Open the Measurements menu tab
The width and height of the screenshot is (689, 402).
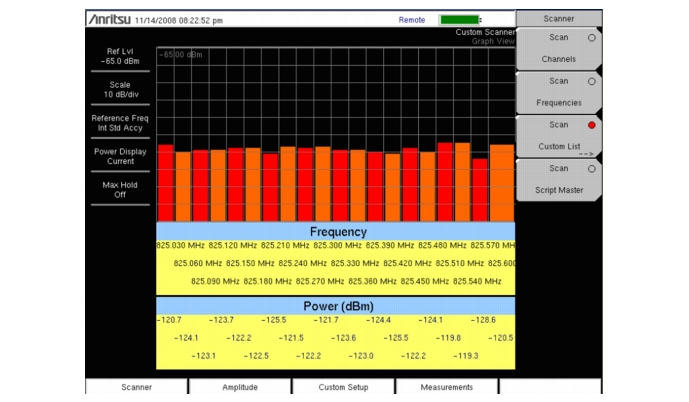tap(446, 387)
